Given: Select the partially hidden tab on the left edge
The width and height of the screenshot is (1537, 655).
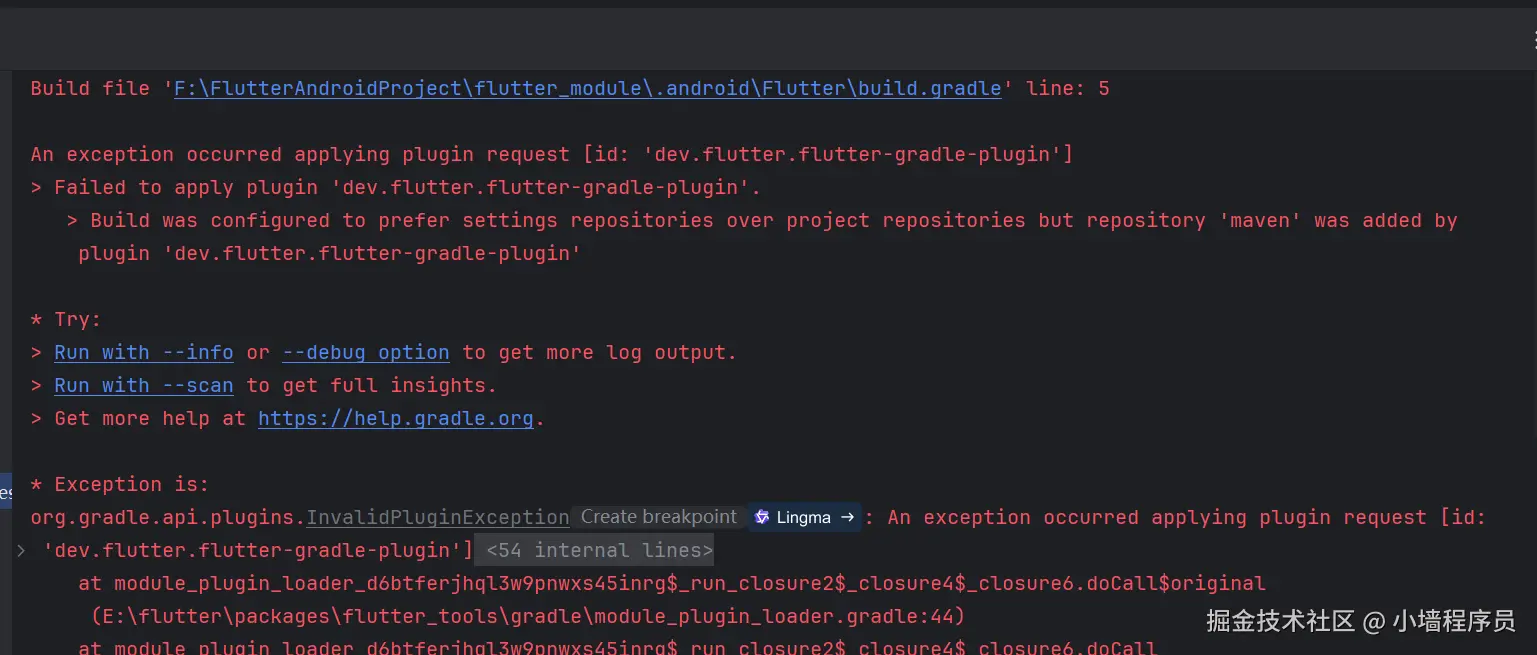Looking at the screenshot, I should (5, 492).
